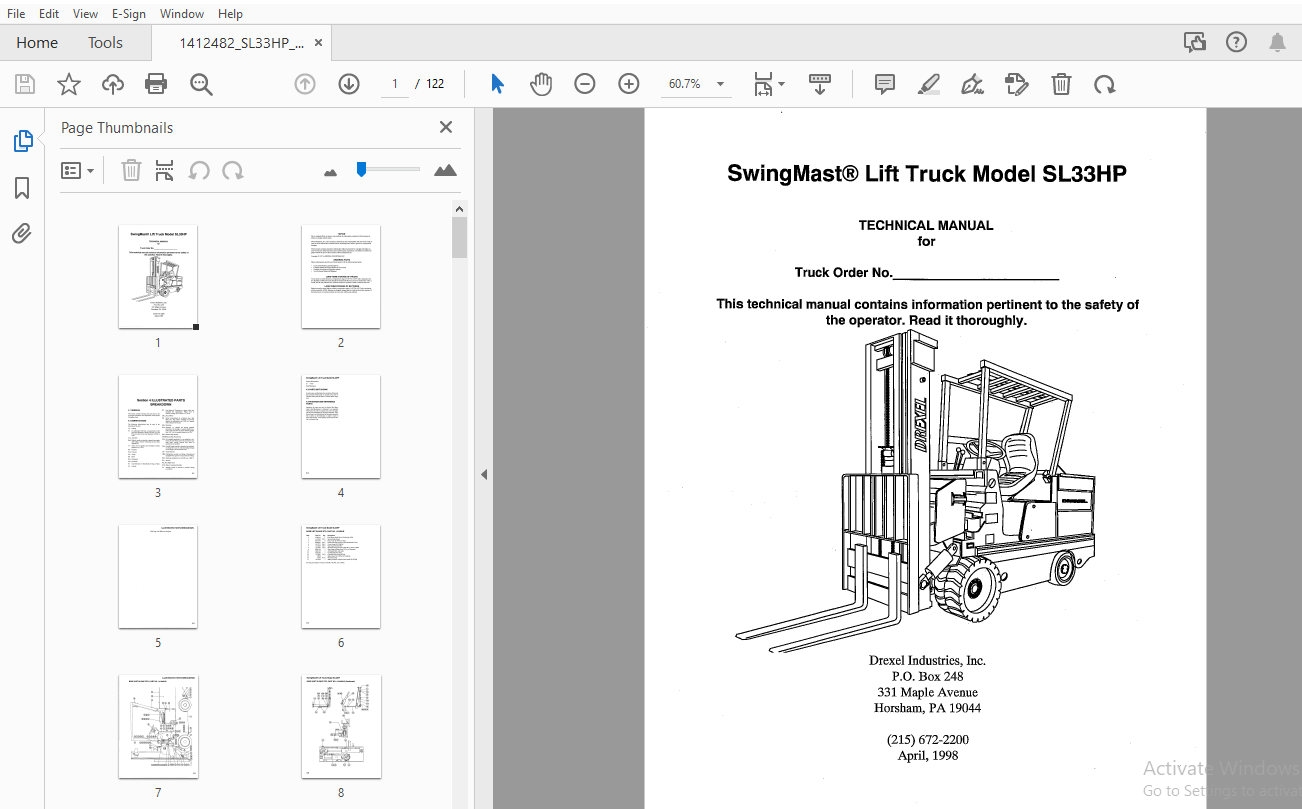
Task: Select page 8 thumbnail
Action: 341,727
